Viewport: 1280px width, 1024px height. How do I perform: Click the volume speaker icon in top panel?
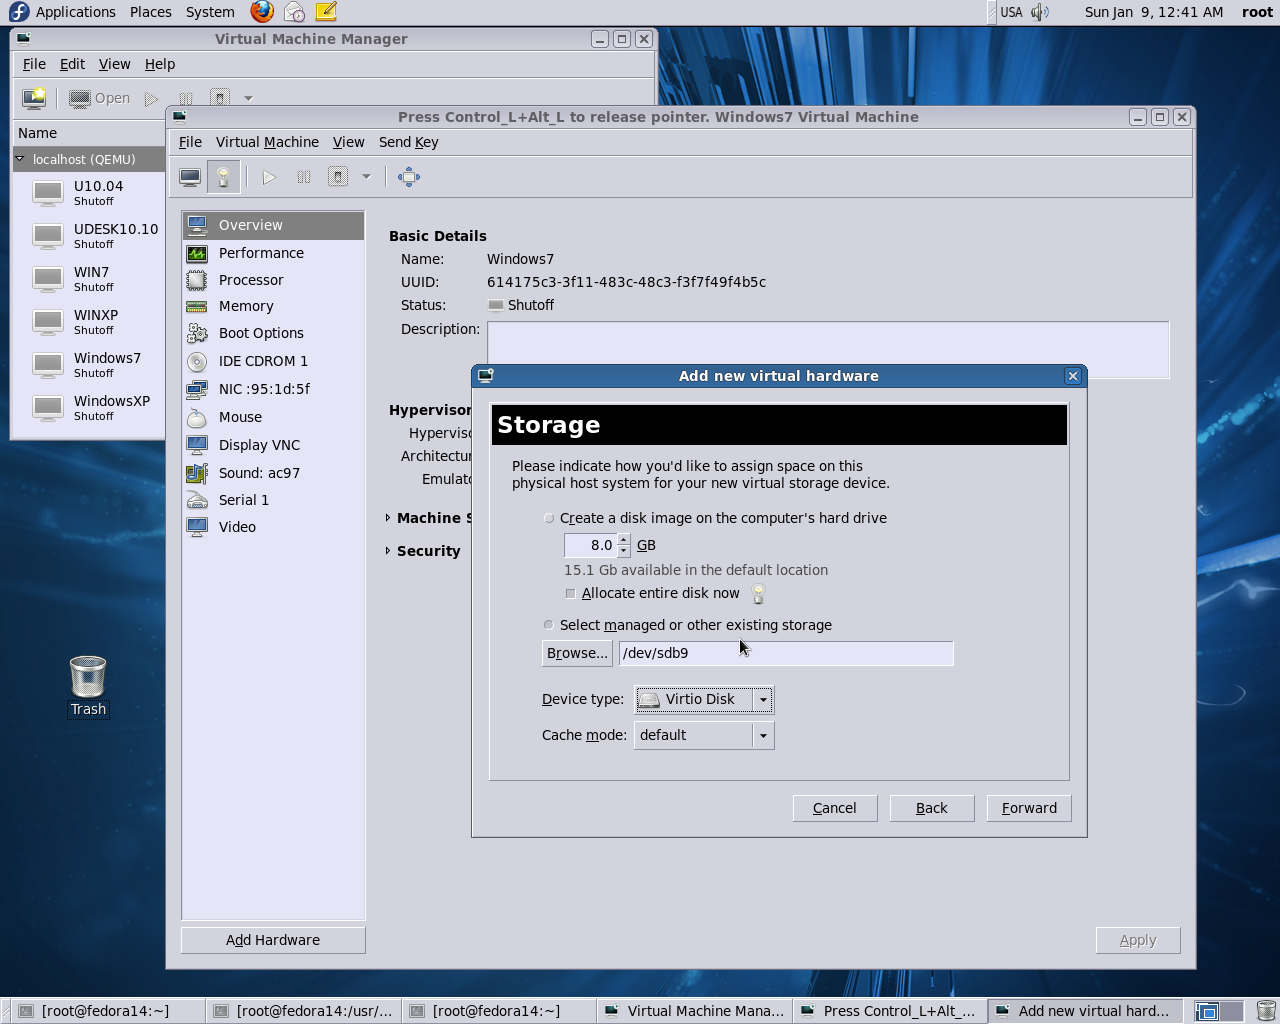1040,12
